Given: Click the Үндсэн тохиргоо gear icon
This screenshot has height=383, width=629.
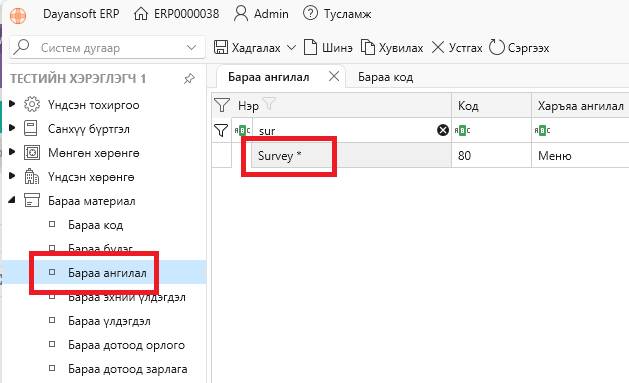Looking at the screenshot, I should pos(32,104).
